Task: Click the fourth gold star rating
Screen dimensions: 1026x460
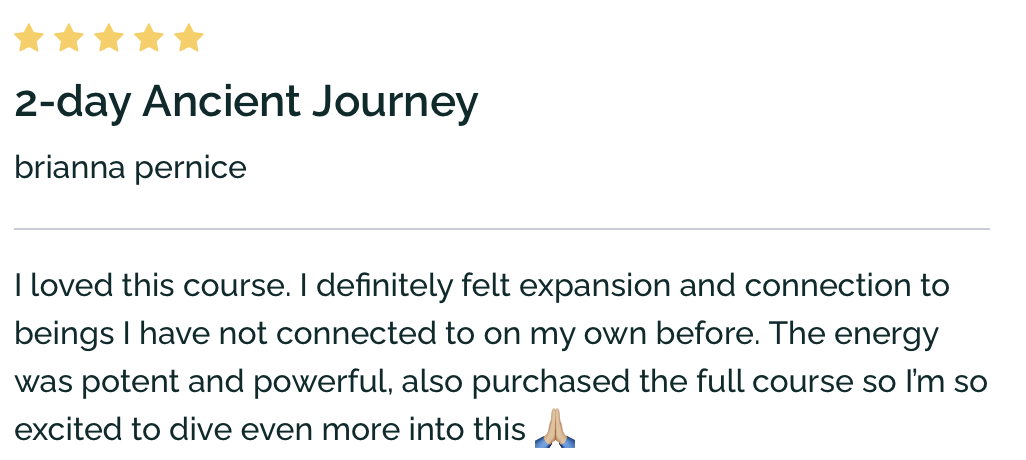Action: click(148, 39)
